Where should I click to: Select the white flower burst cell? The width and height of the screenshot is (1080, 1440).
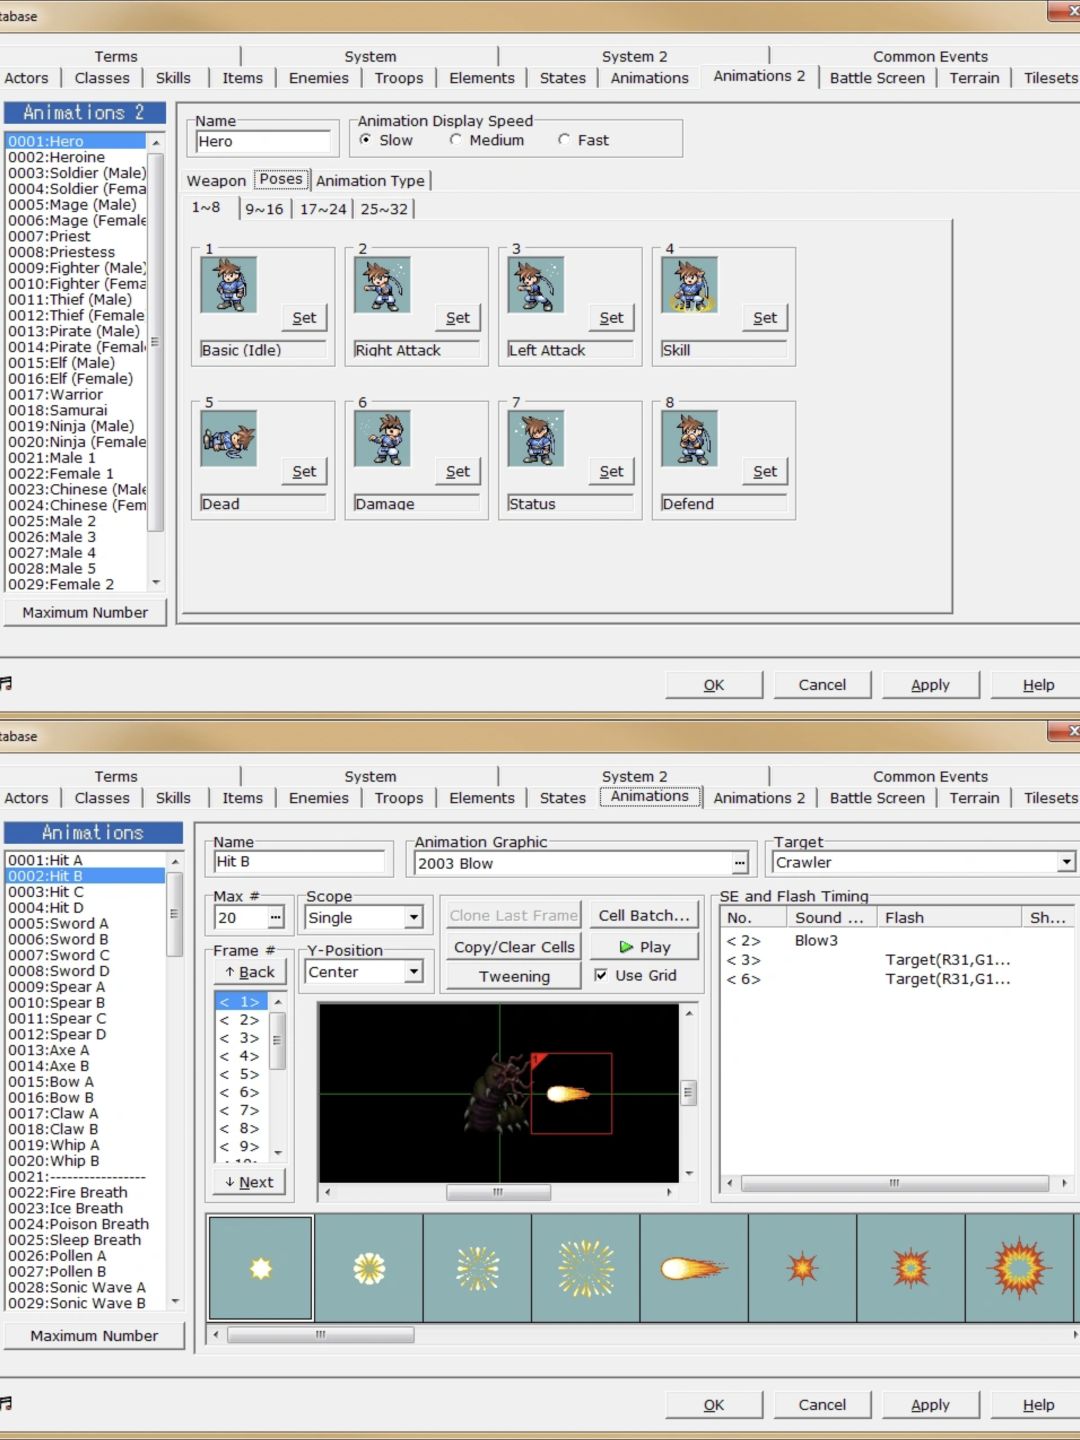point(369,1268)
